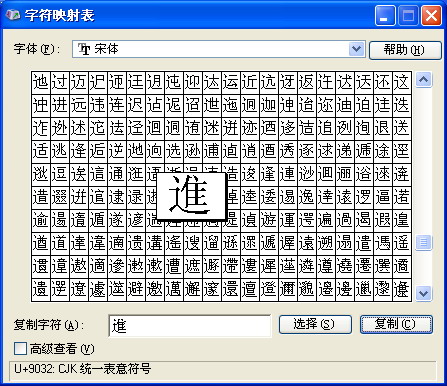Screen dimensions: 447x386
Task: Select the character 逆 in the grid
Action: pyautogui.click(x=117, y=151)
